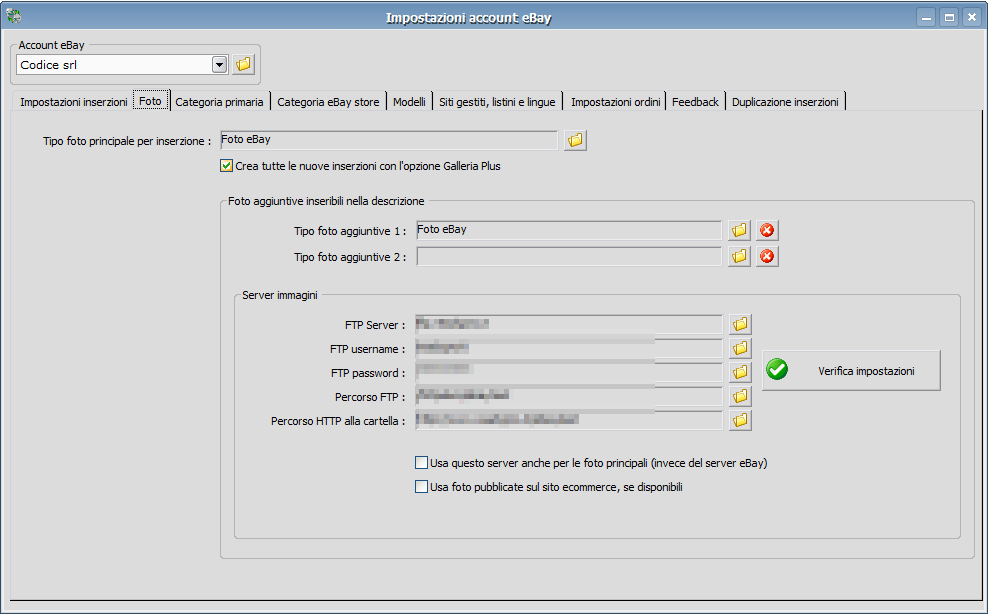The height and width of the screenshot is (614, 988).
Task: Click the Tipo foto aggiuntive 1 field
Action: (569, 230)
